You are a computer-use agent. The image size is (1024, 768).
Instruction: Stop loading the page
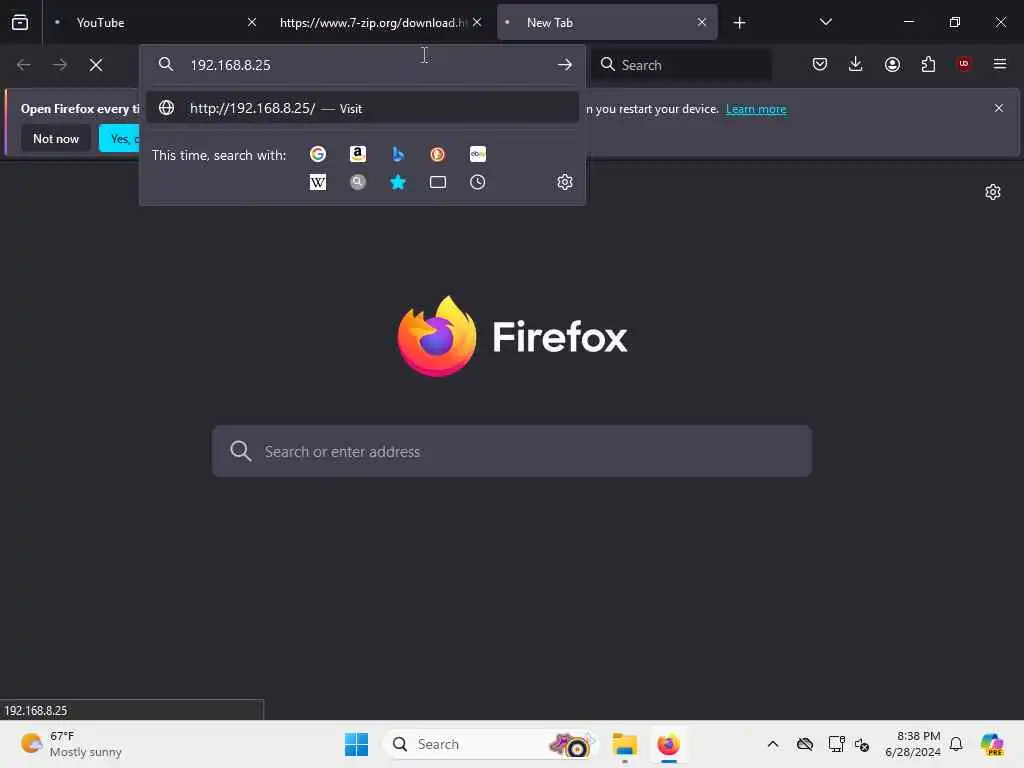pyautogui.click(x=96, y=65)
